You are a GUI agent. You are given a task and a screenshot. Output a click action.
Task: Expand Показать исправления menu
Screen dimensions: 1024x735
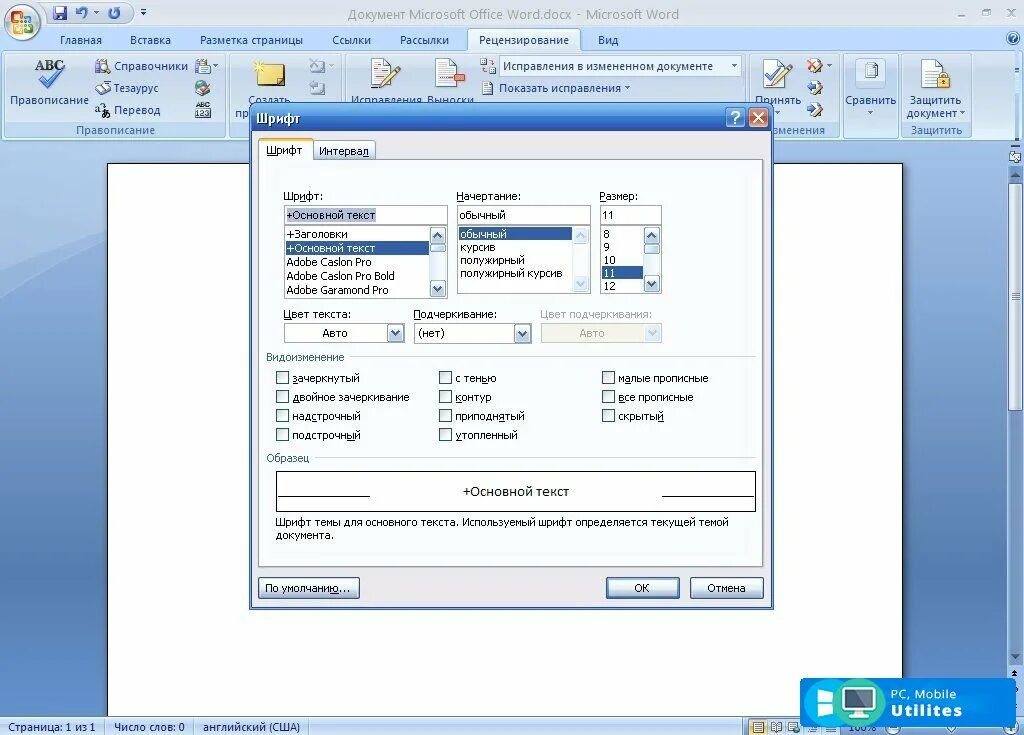point(557,88)
